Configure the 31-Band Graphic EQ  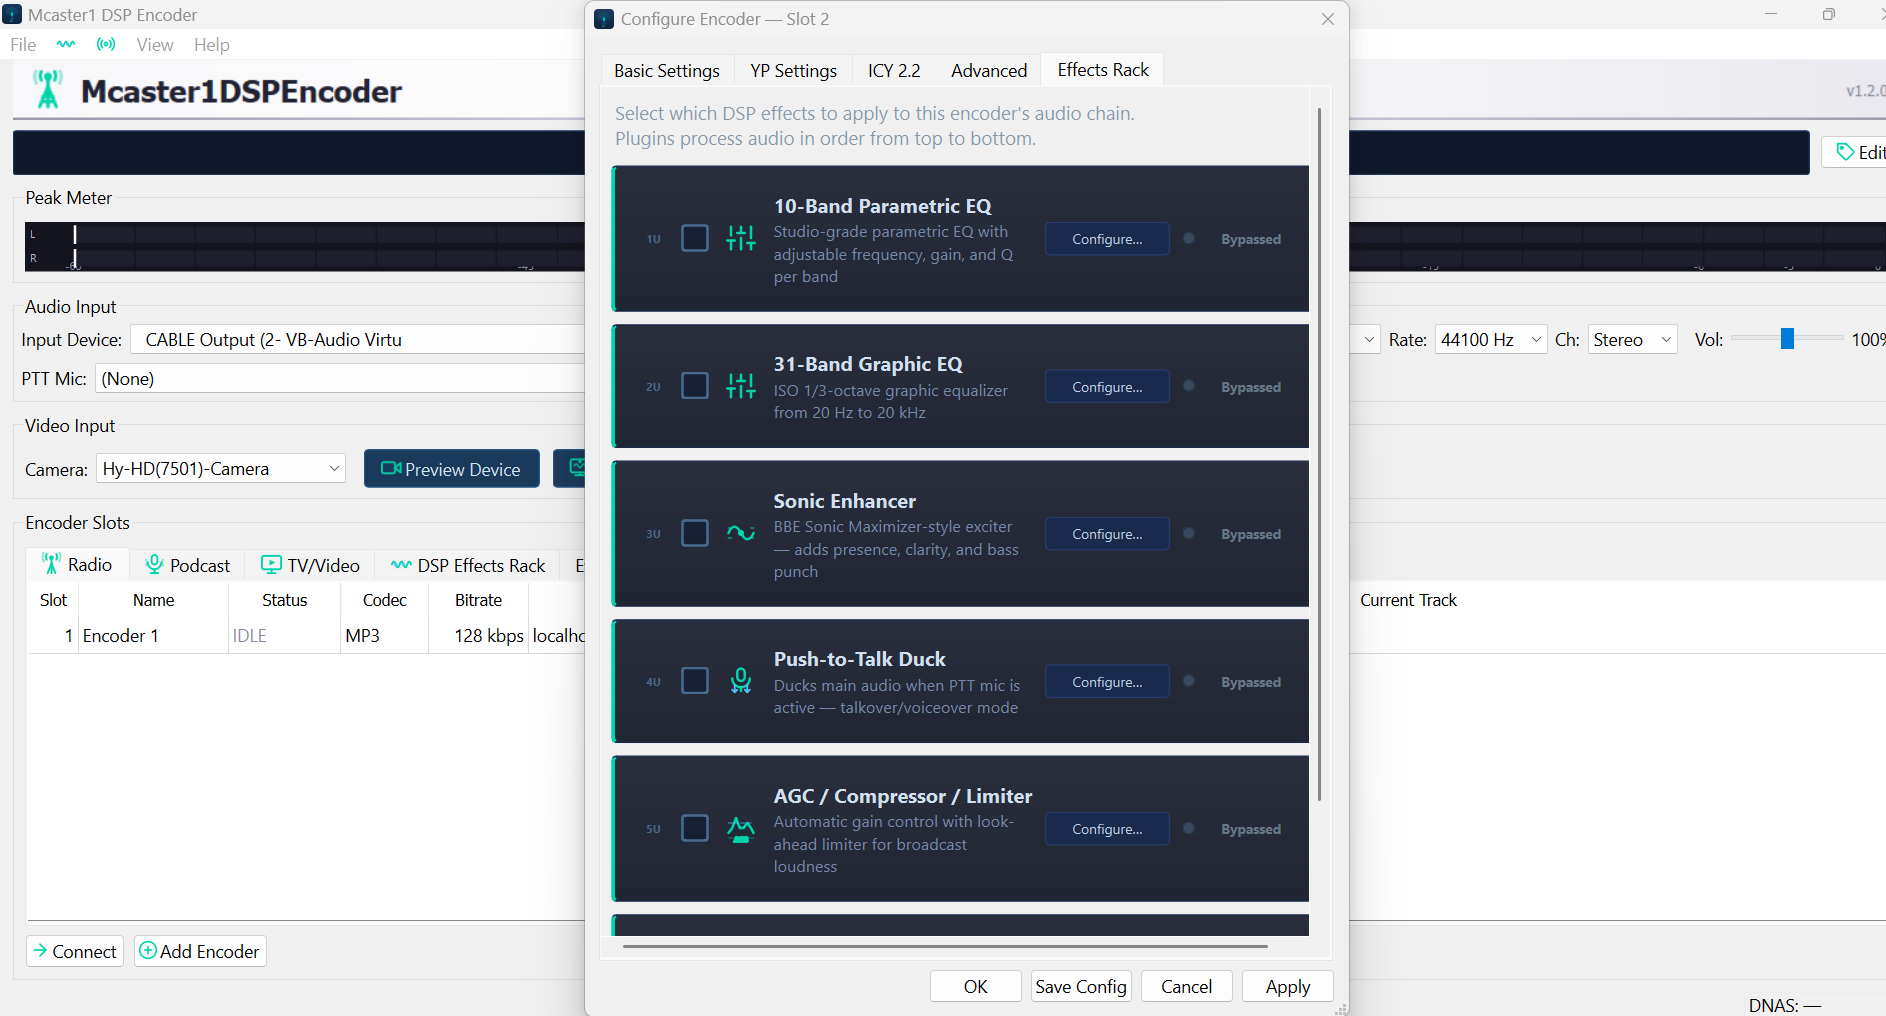pos(1107,387)
